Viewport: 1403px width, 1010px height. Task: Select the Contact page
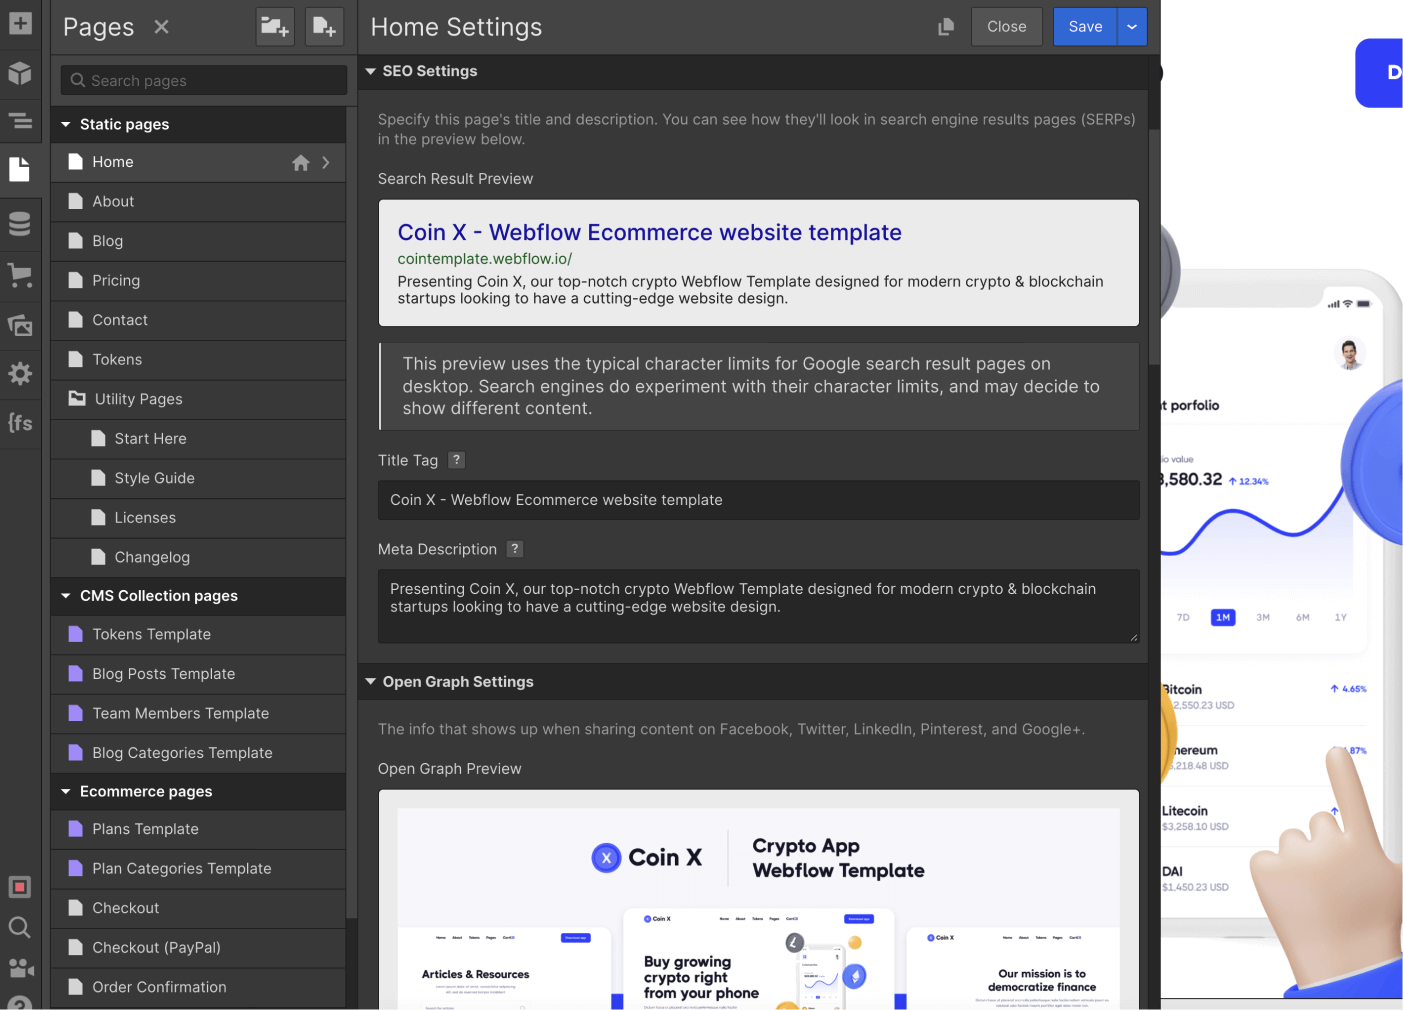[x=198, y=320]
